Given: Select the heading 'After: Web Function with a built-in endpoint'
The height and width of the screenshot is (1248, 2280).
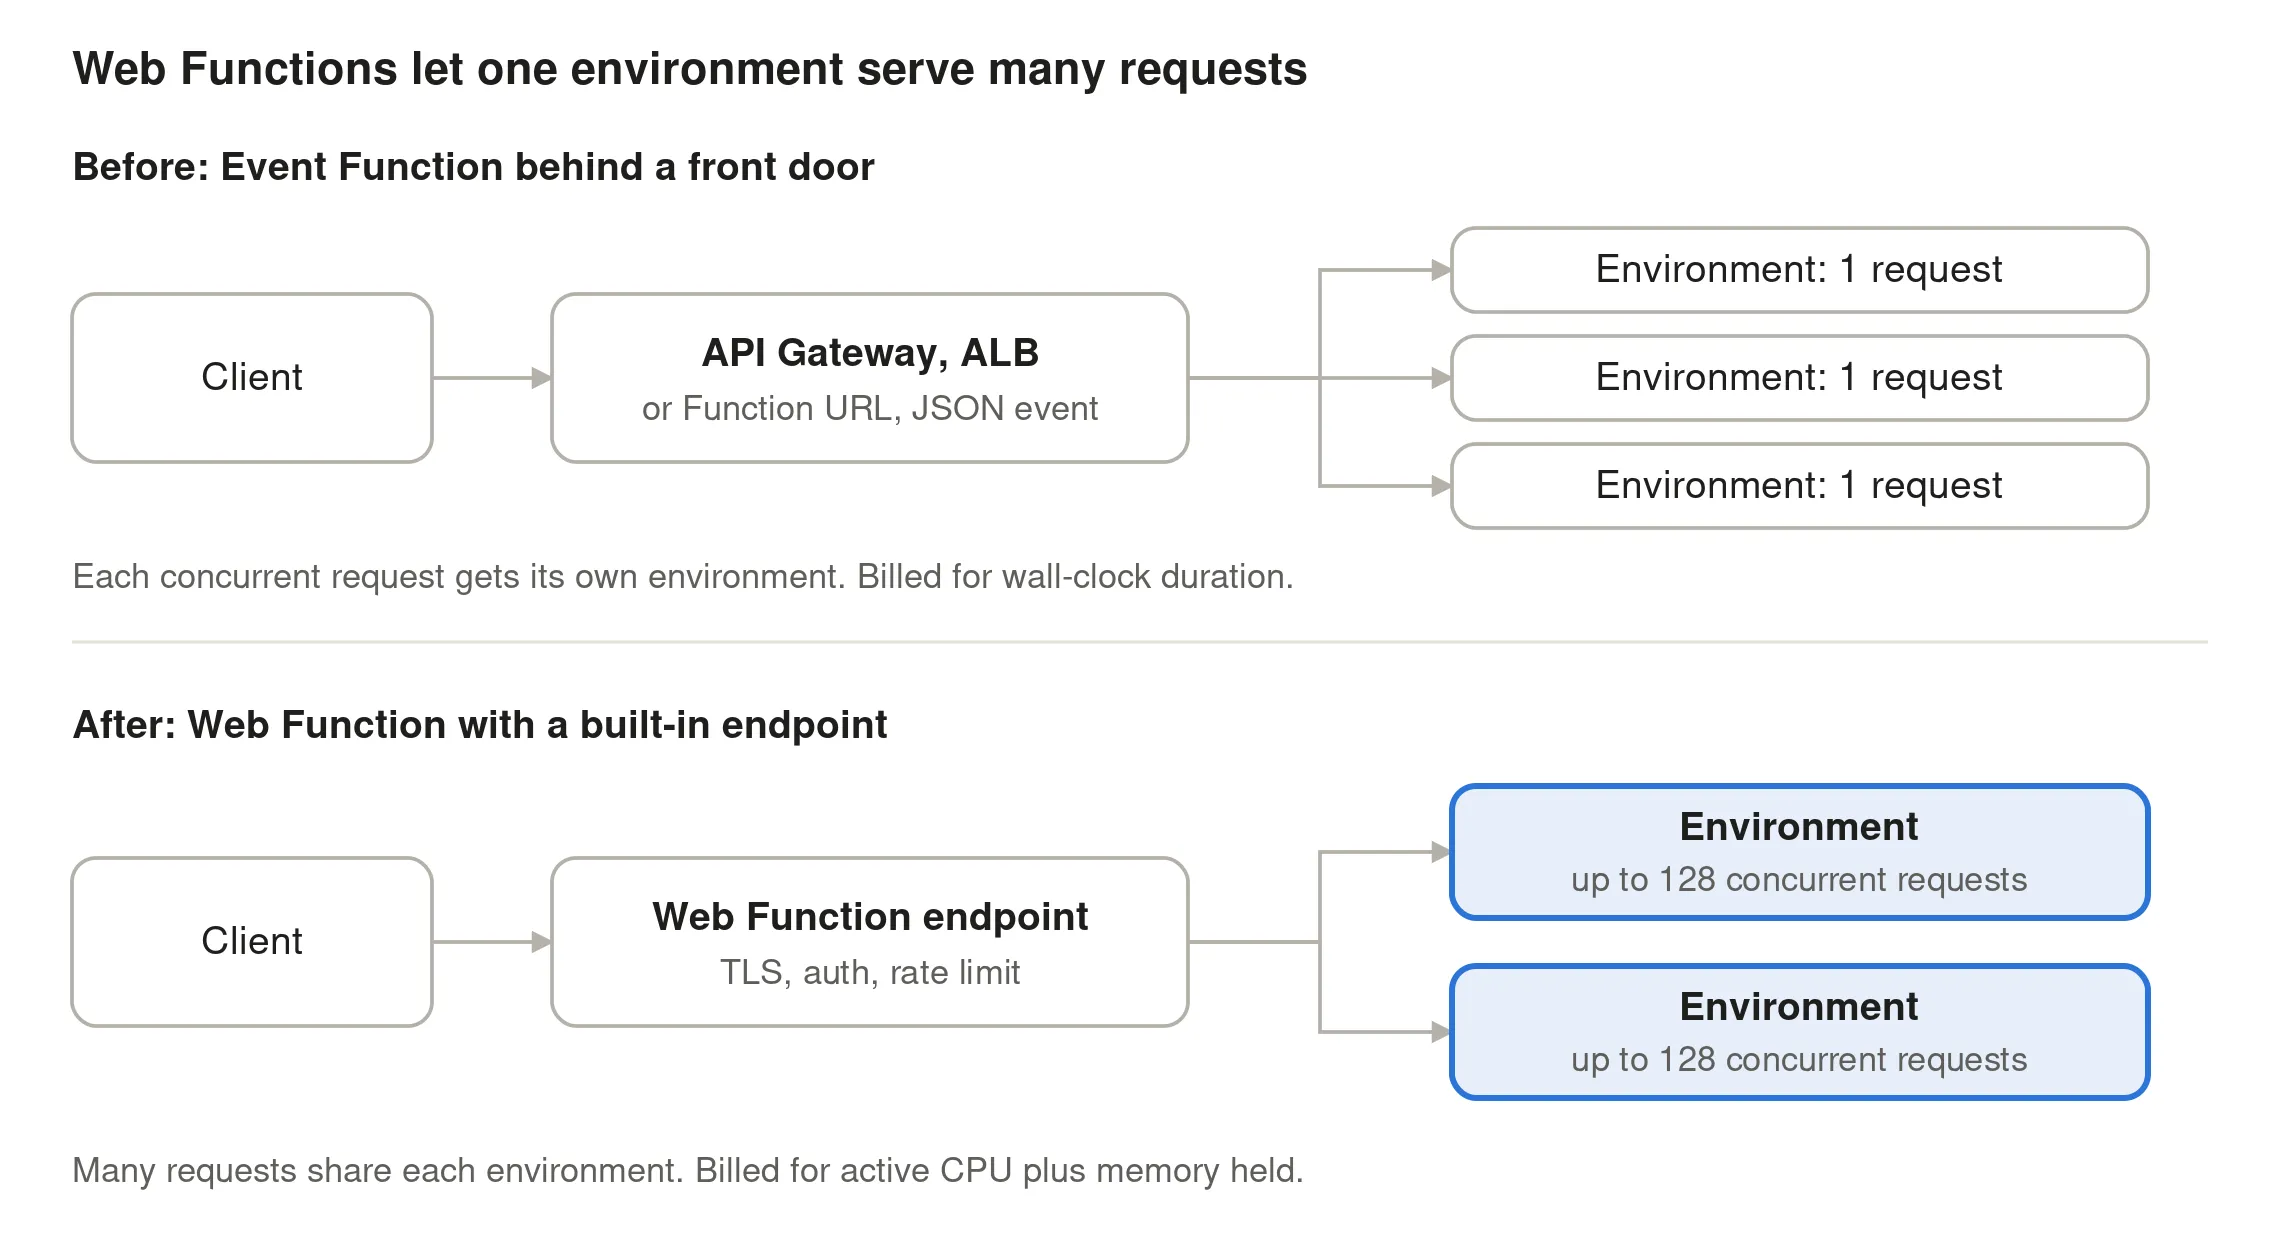Looking at the screenshot, I should [x=480, y=725].
